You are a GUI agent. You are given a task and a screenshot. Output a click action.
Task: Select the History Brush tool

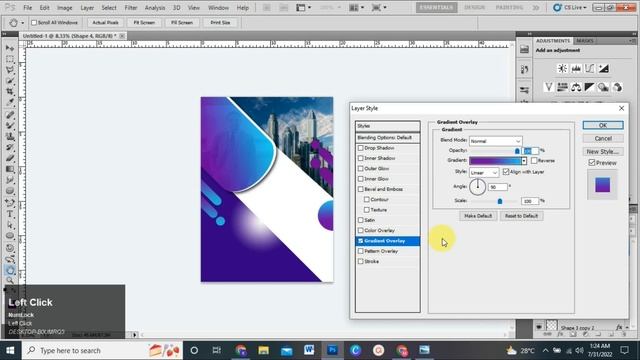click(10, 147)
